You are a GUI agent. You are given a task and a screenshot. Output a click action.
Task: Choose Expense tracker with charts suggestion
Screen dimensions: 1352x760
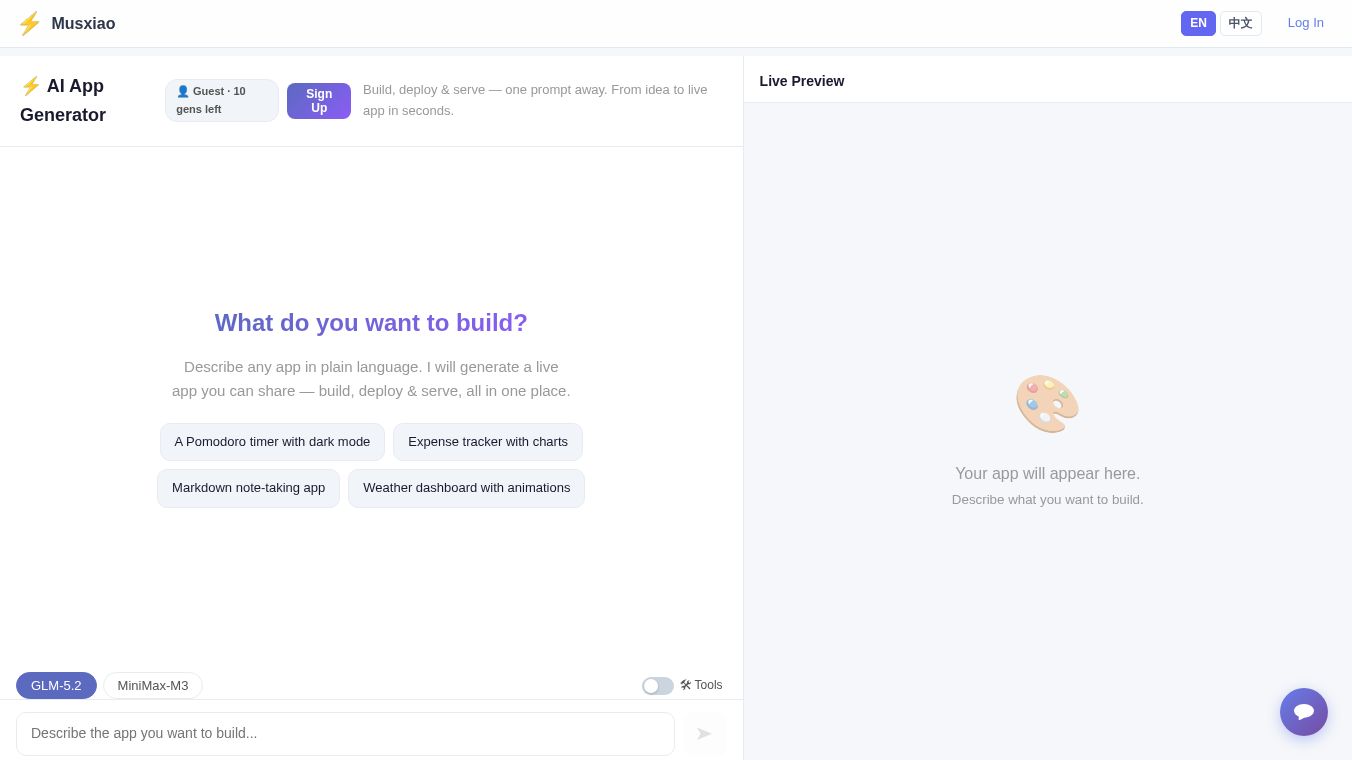tap(488, 442)
